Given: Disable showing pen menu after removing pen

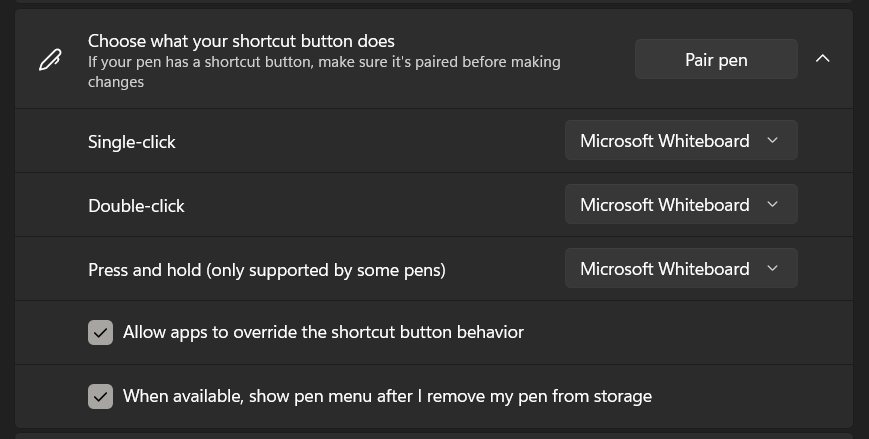Looking at the screenshot, I should 100,397.
